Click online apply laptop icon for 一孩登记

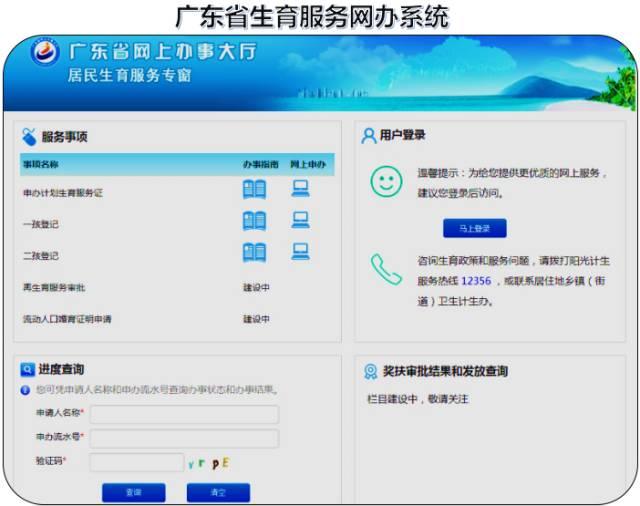click(x=301, y=220)
